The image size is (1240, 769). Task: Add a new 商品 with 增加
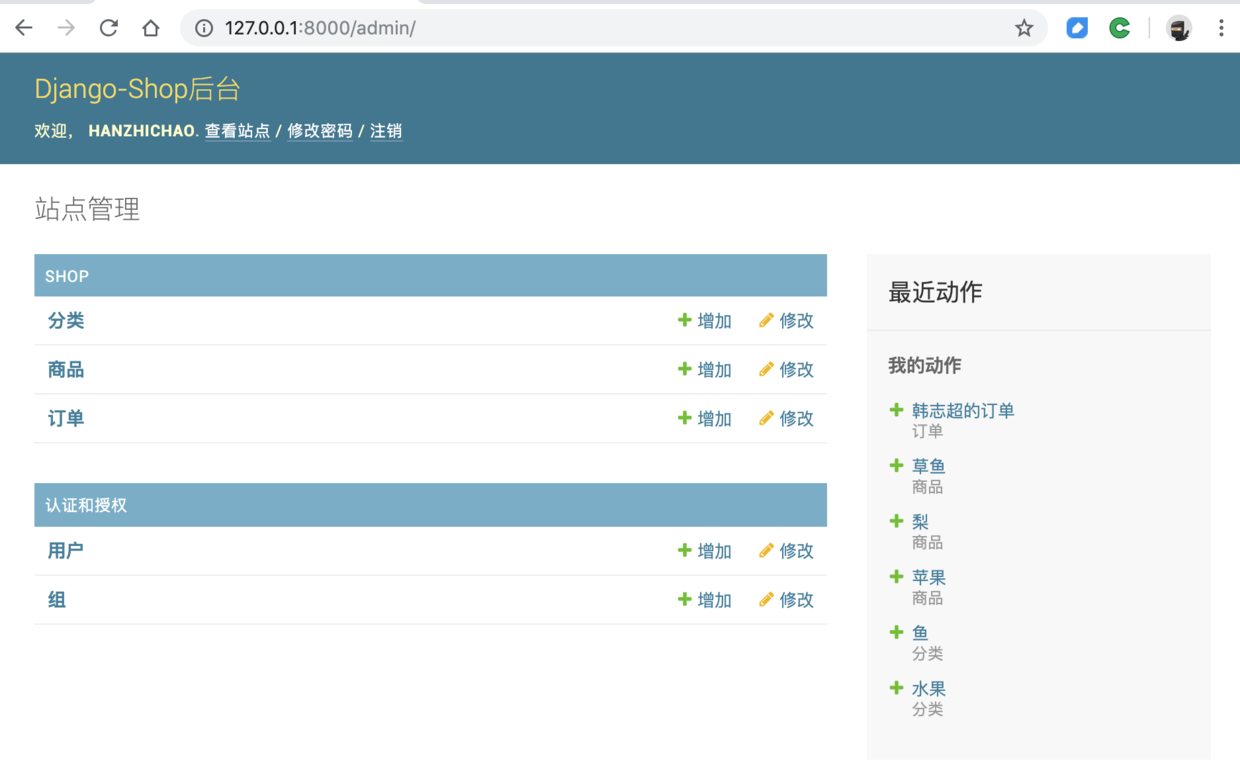click(705, 370)
